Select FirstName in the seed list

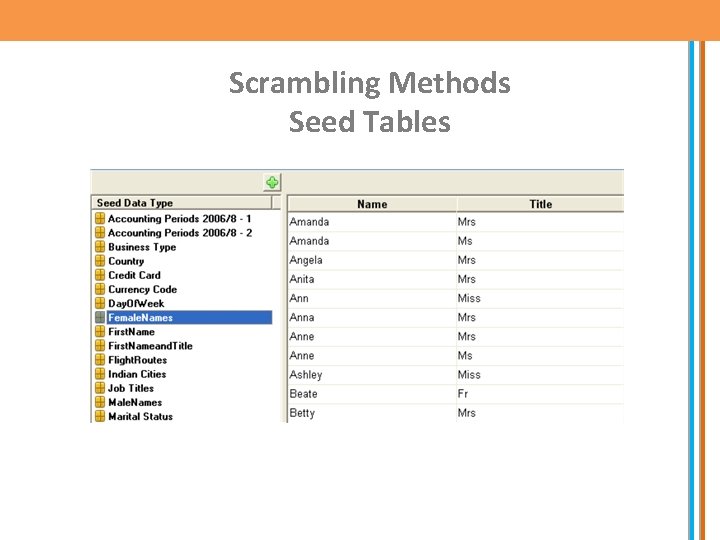[131, 332]
